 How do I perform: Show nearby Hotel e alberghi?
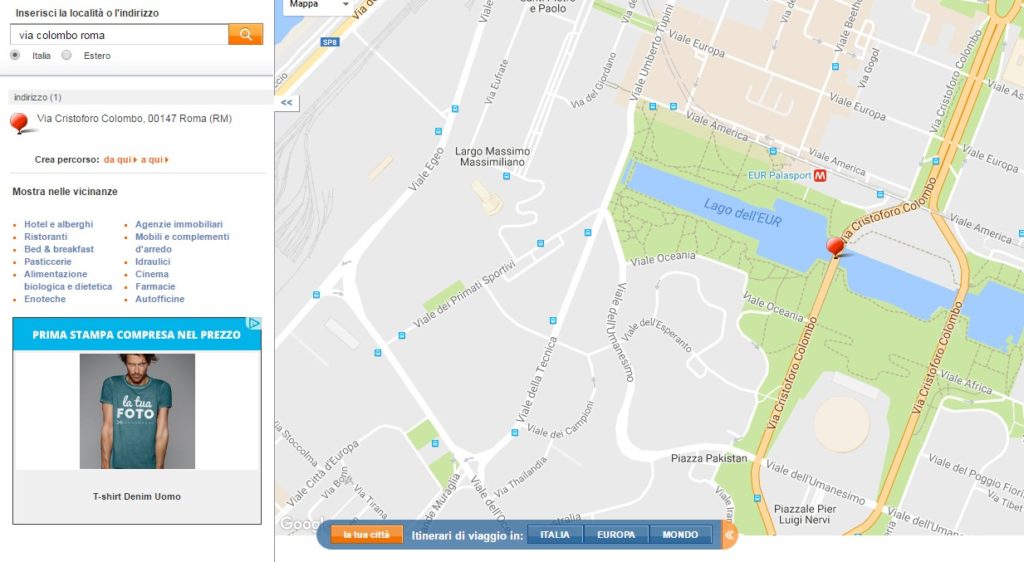click(x=59, y=224)
